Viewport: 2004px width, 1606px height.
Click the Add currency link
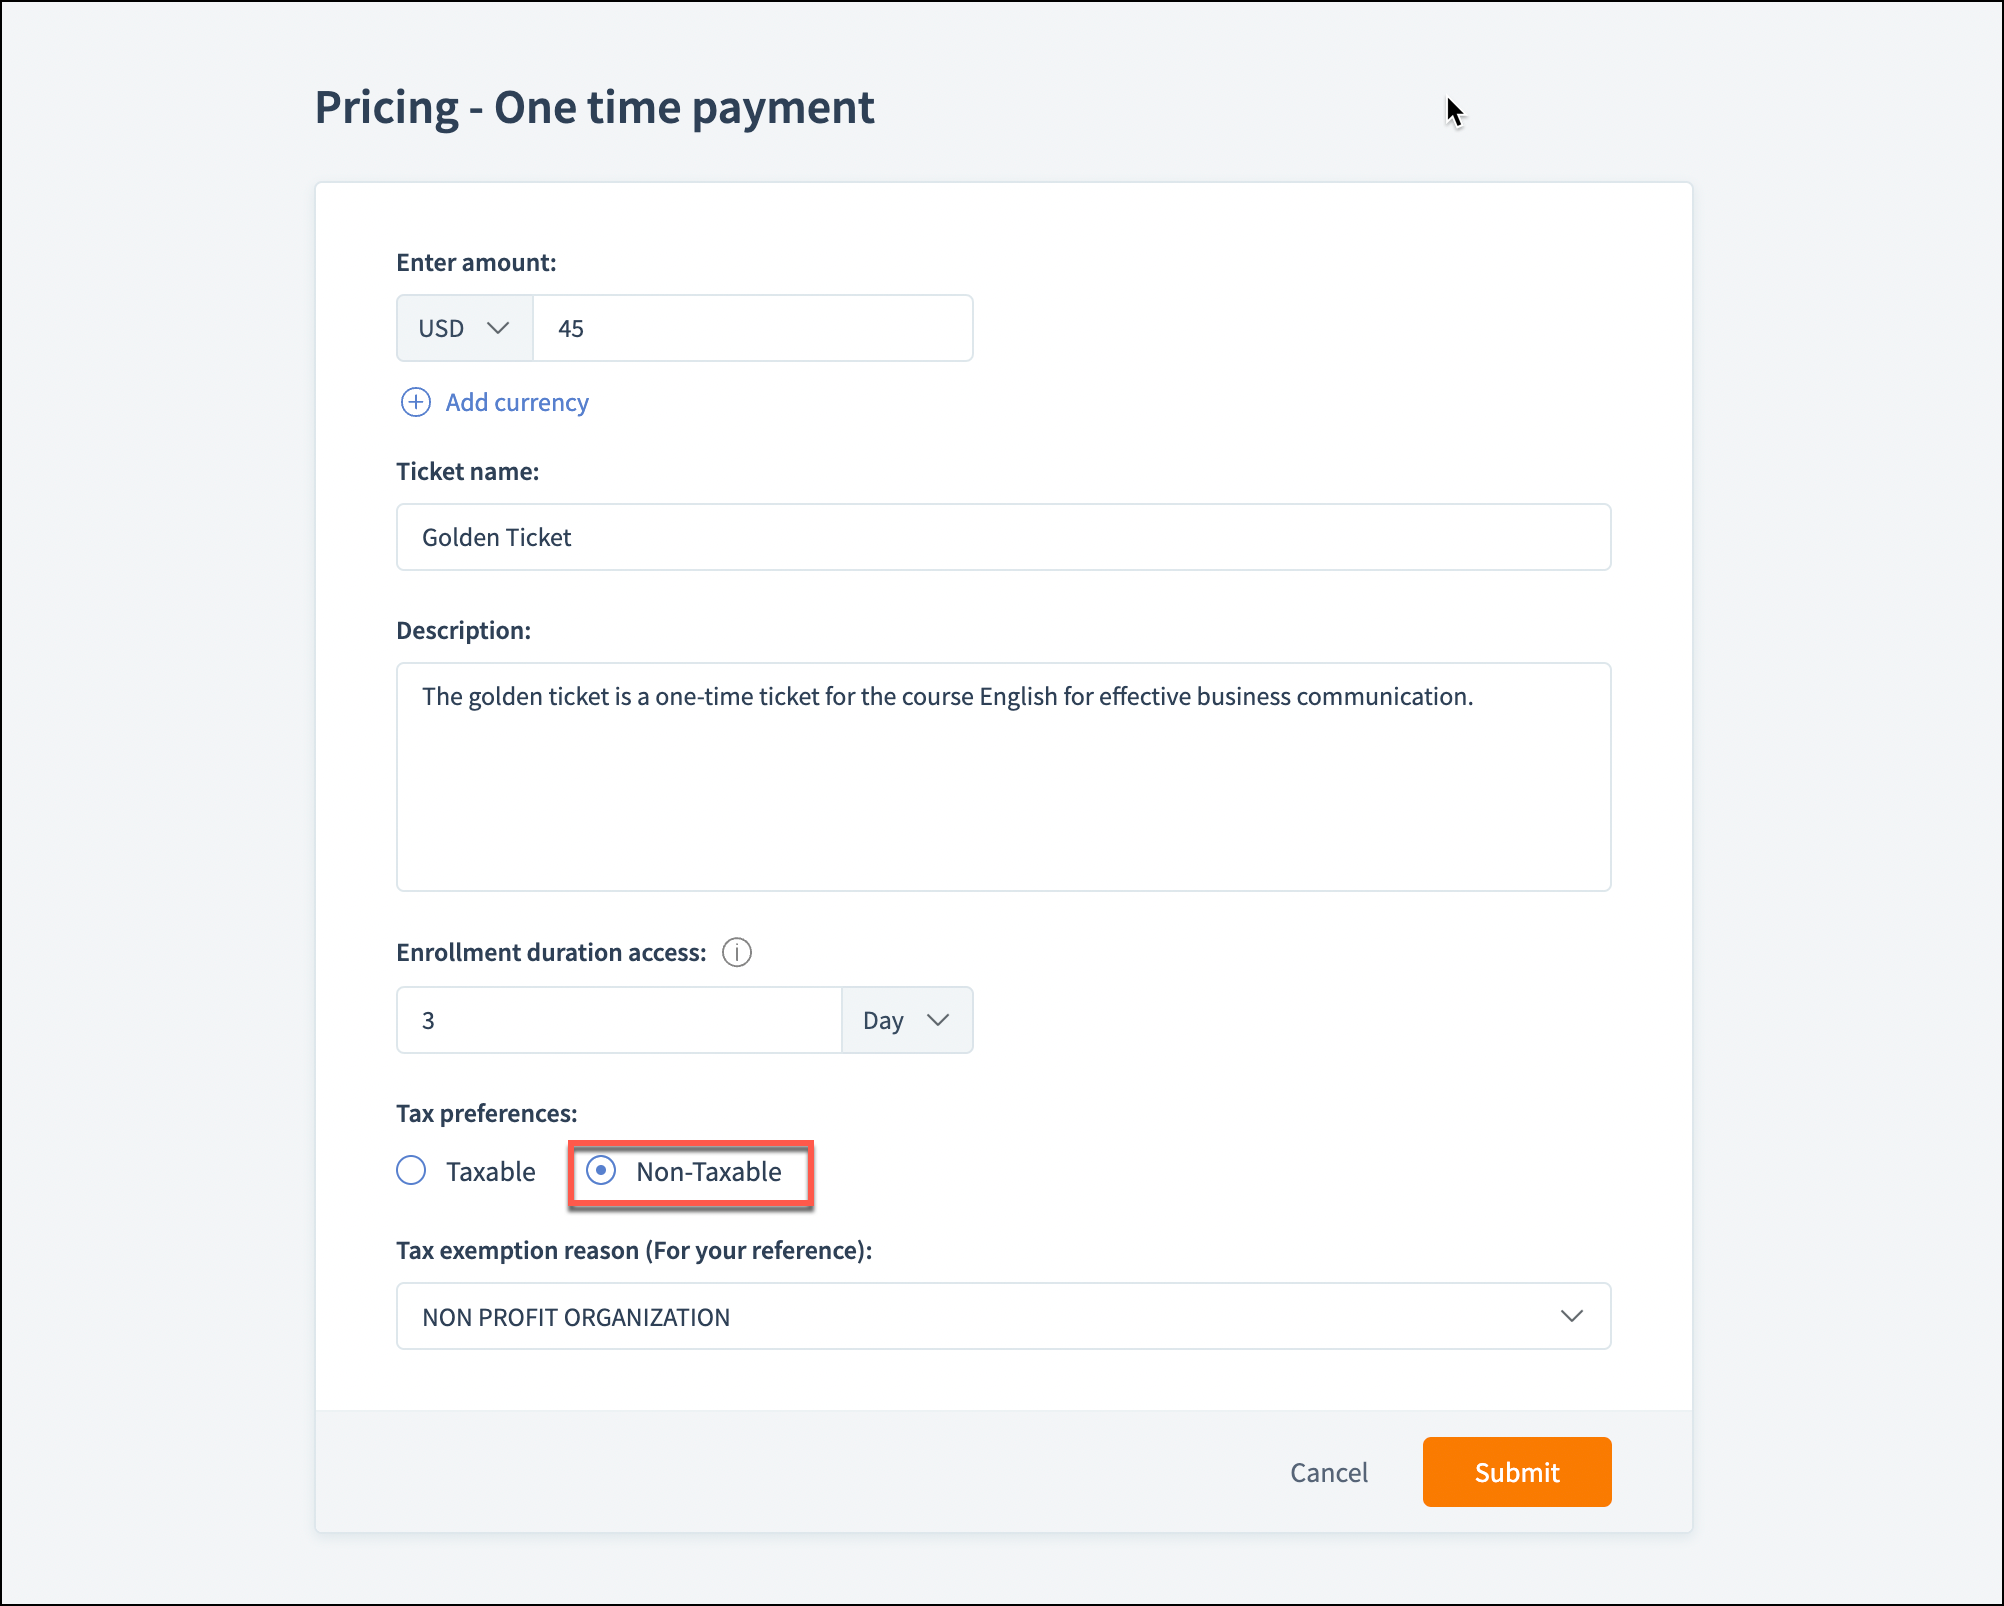point(517,402)
